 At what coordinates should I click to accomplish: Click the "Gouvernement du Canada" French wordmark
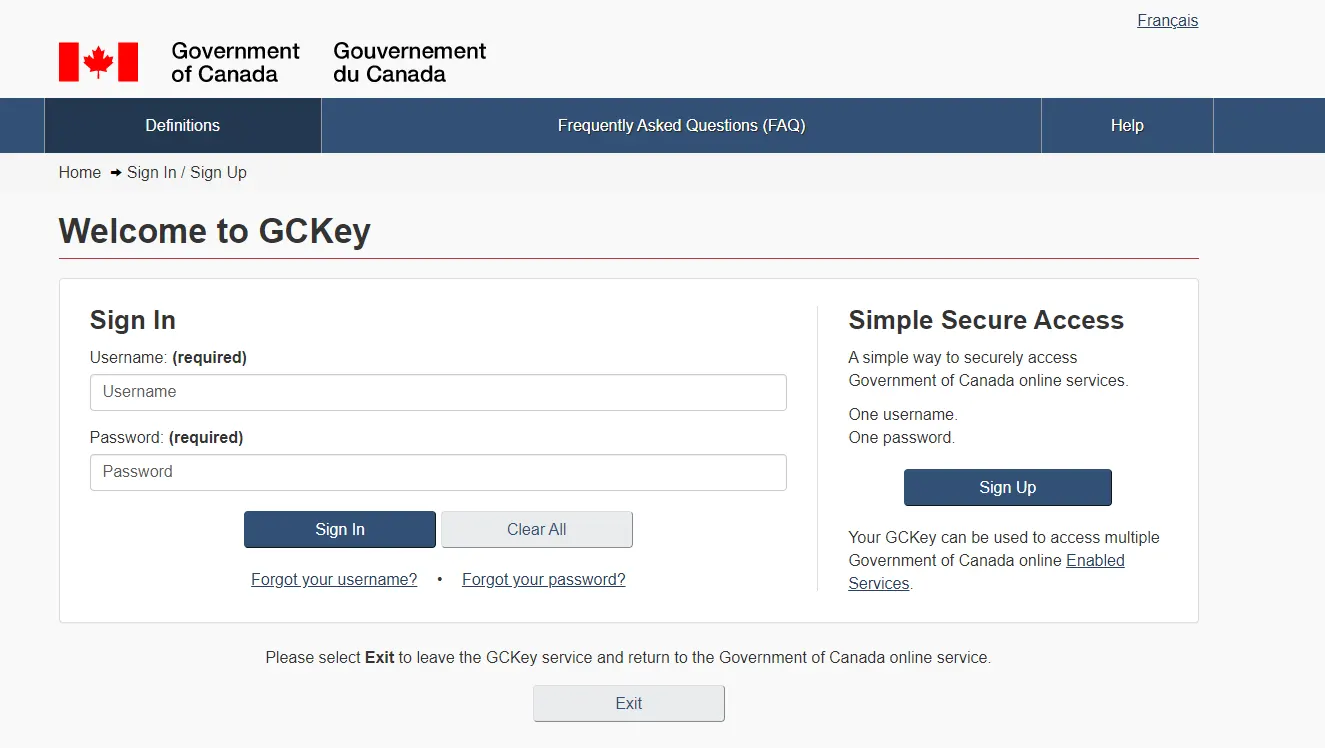click(x=410, y=62)
